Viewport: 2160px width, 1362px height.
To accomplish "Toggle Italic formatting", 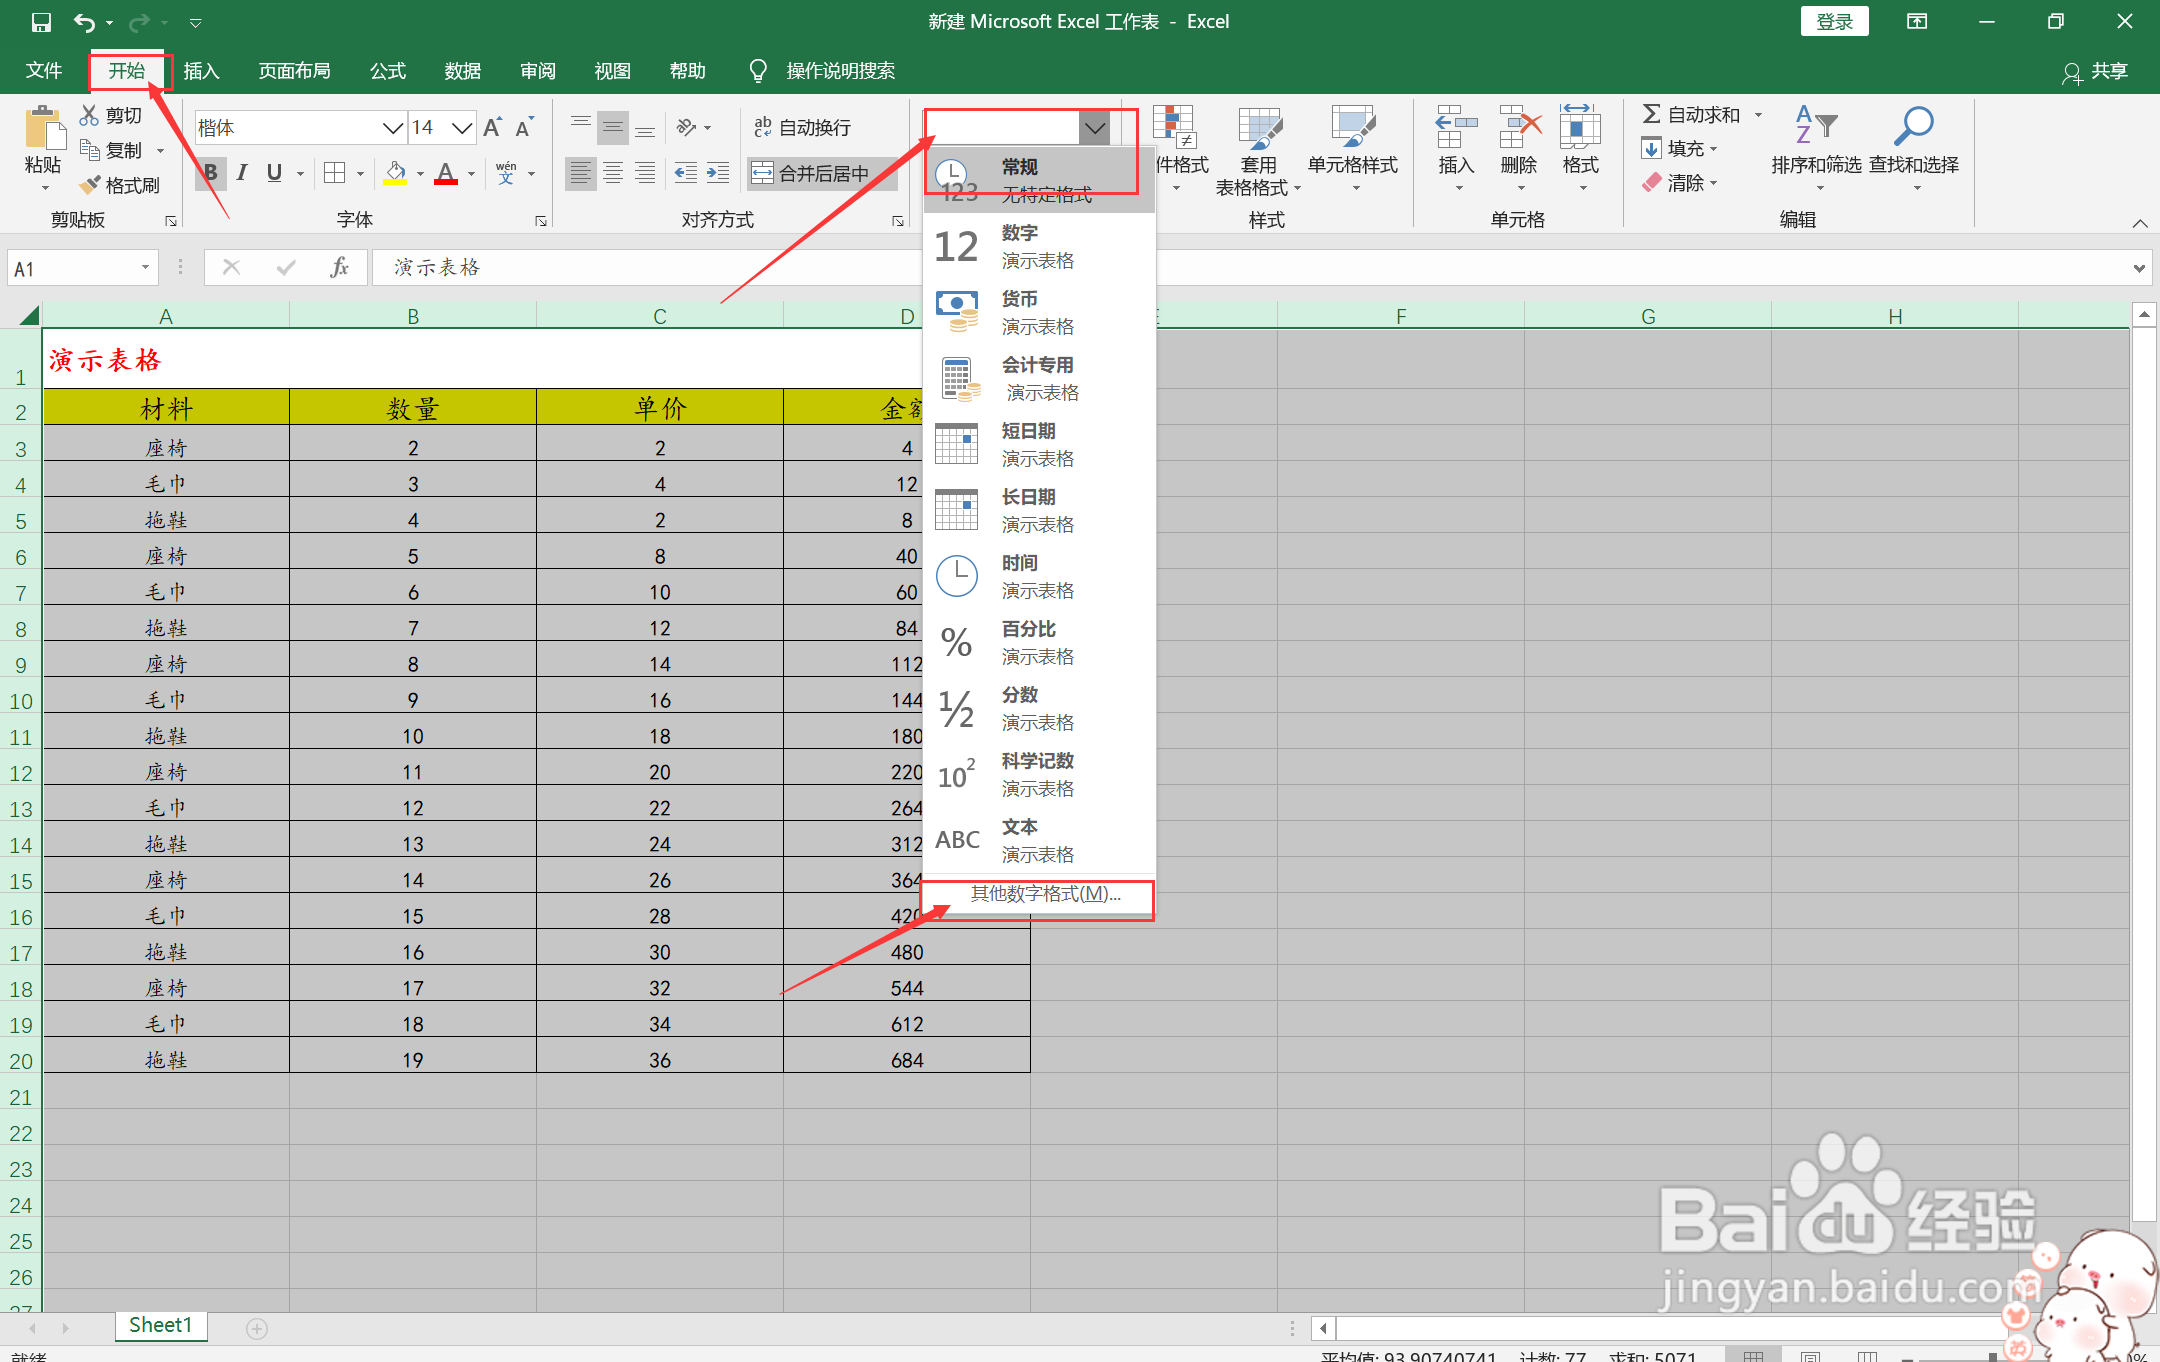I will (242, 173).
